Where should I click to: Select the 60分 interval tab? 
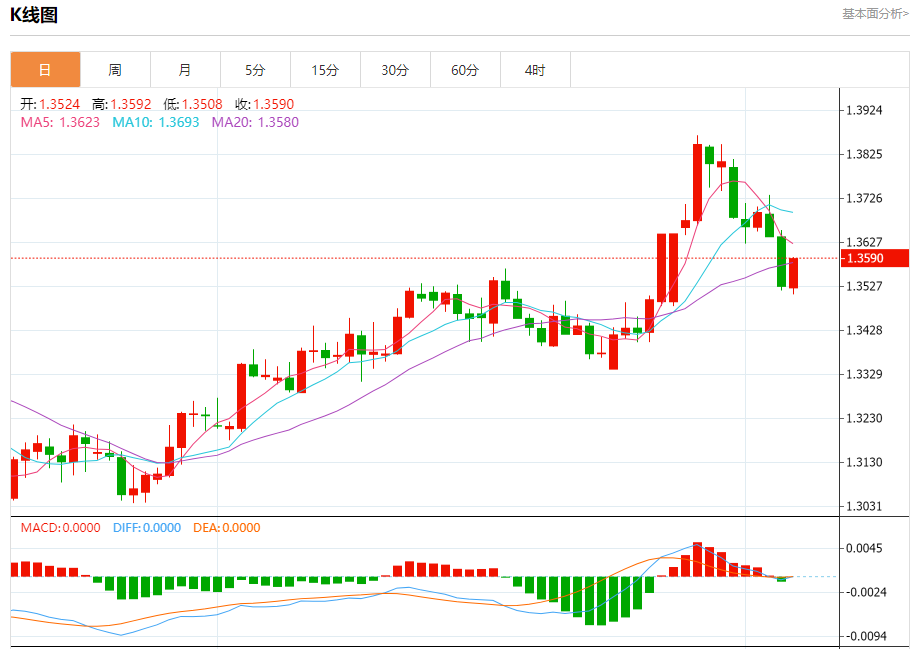point(465,70)
